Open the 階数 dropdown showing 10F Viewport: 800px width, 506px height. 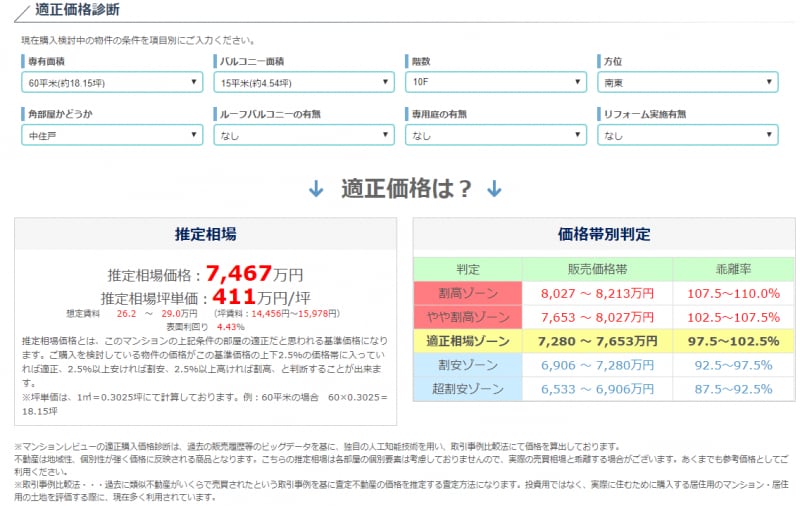[496, 82]
